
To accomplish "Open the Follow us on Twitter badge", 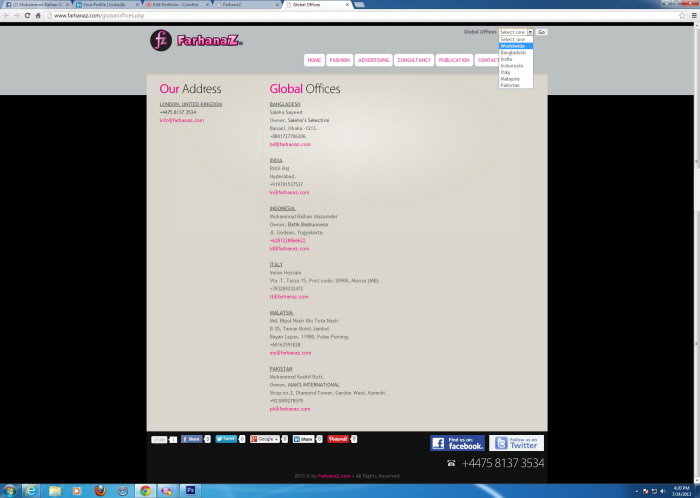I will click(516, 443).
